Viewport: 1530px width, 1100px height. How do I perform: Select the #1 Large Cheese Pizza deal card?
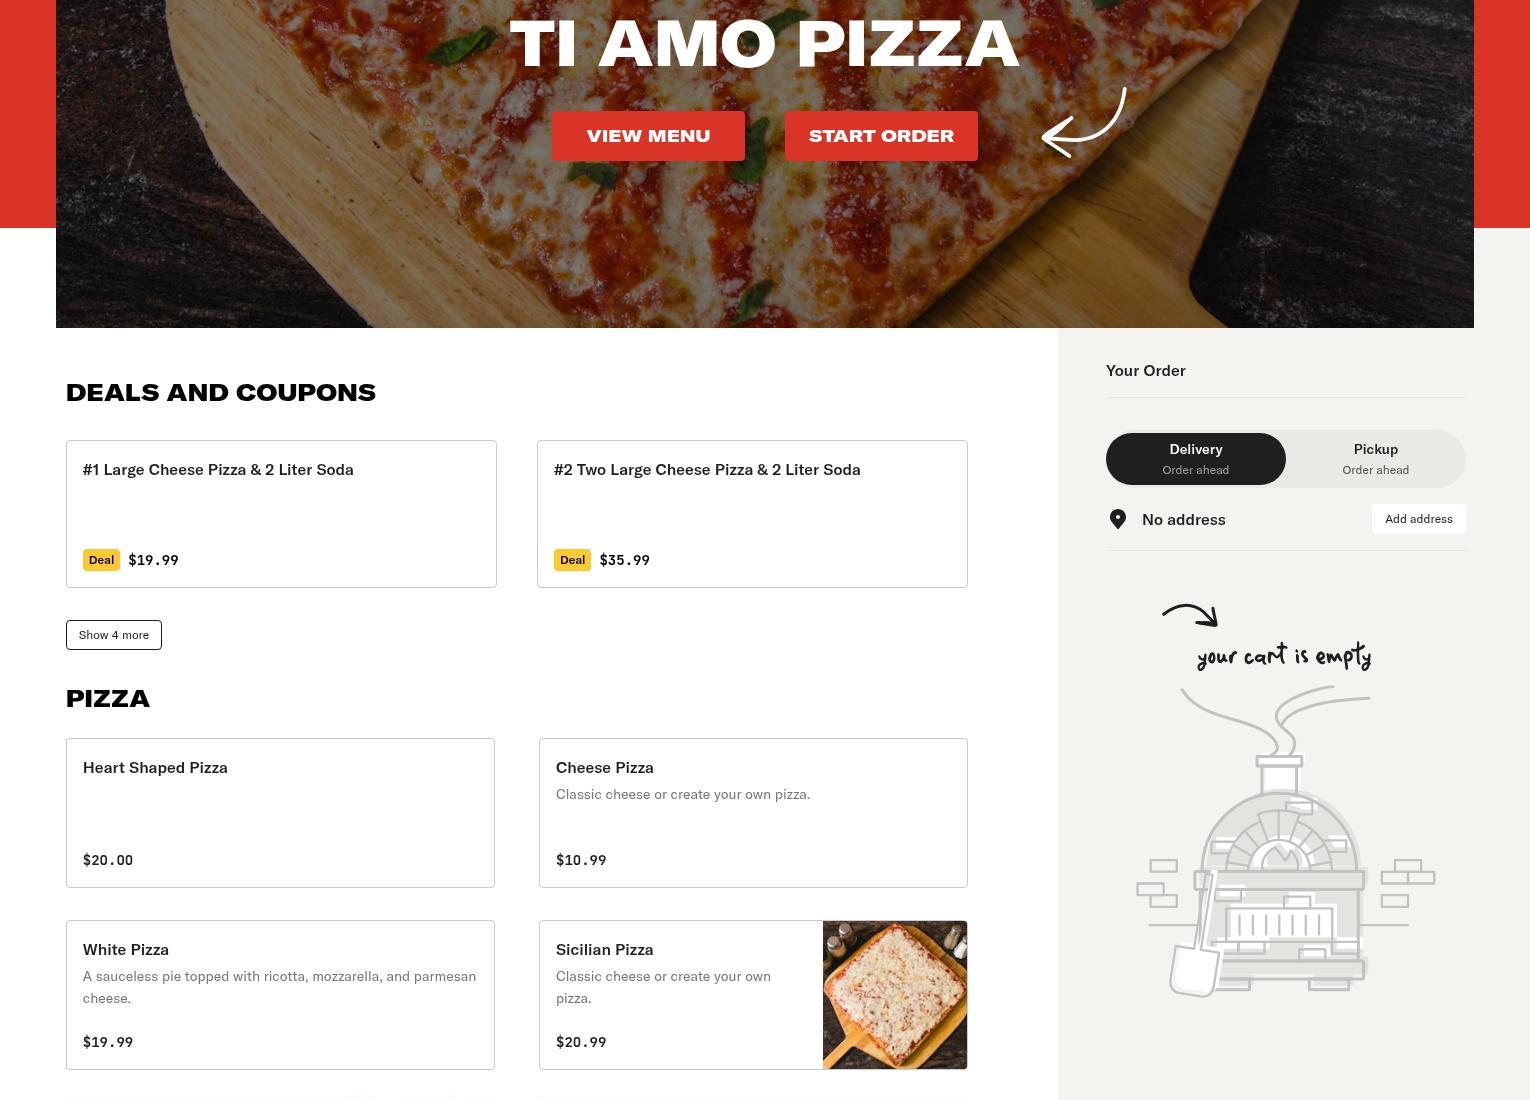[x=281, y=514]
